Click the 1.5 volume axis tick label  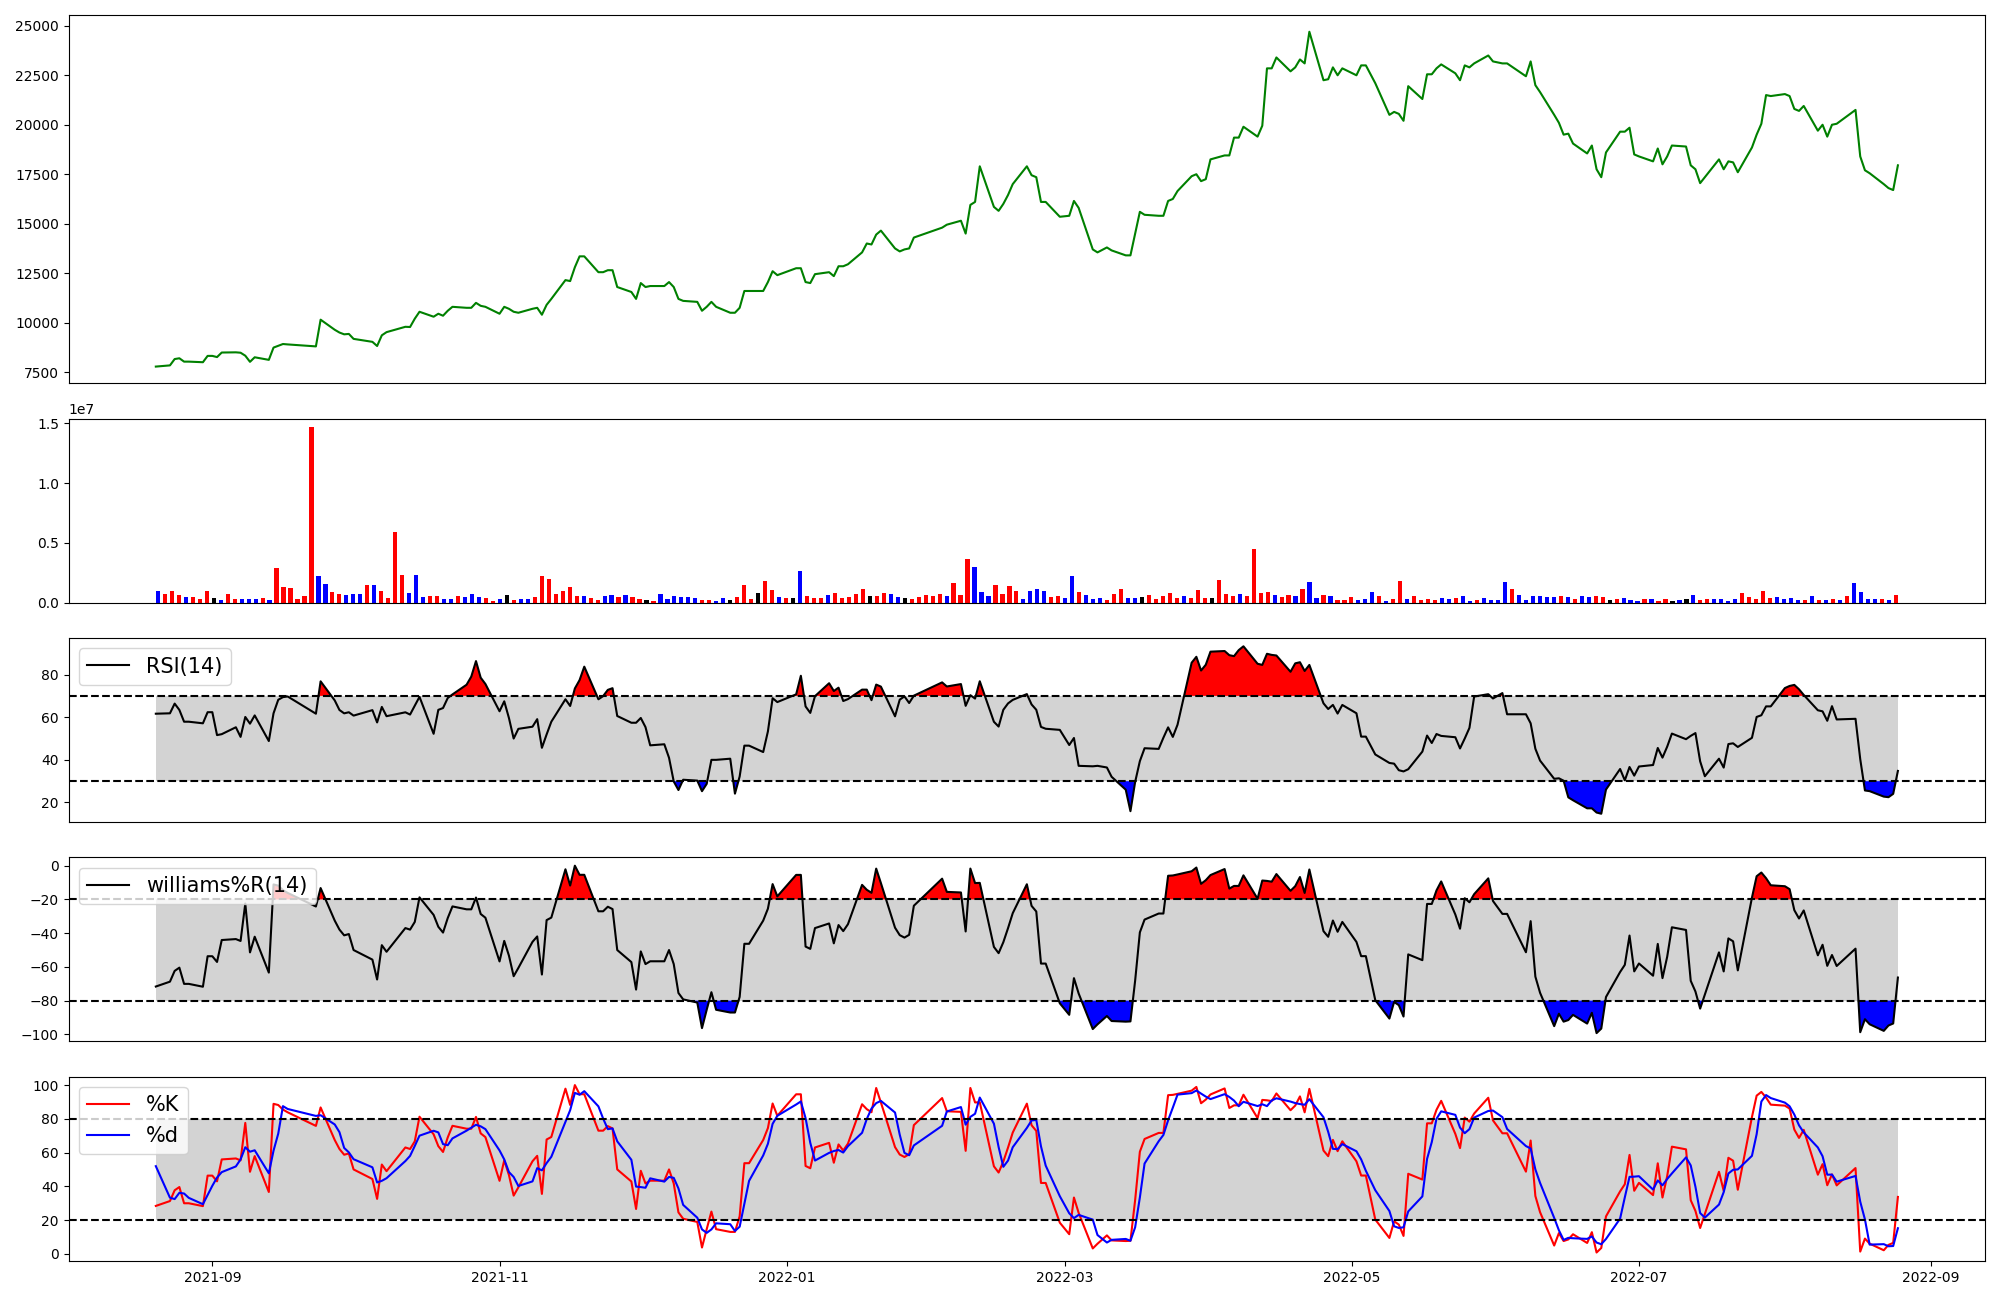coord(48,424)
